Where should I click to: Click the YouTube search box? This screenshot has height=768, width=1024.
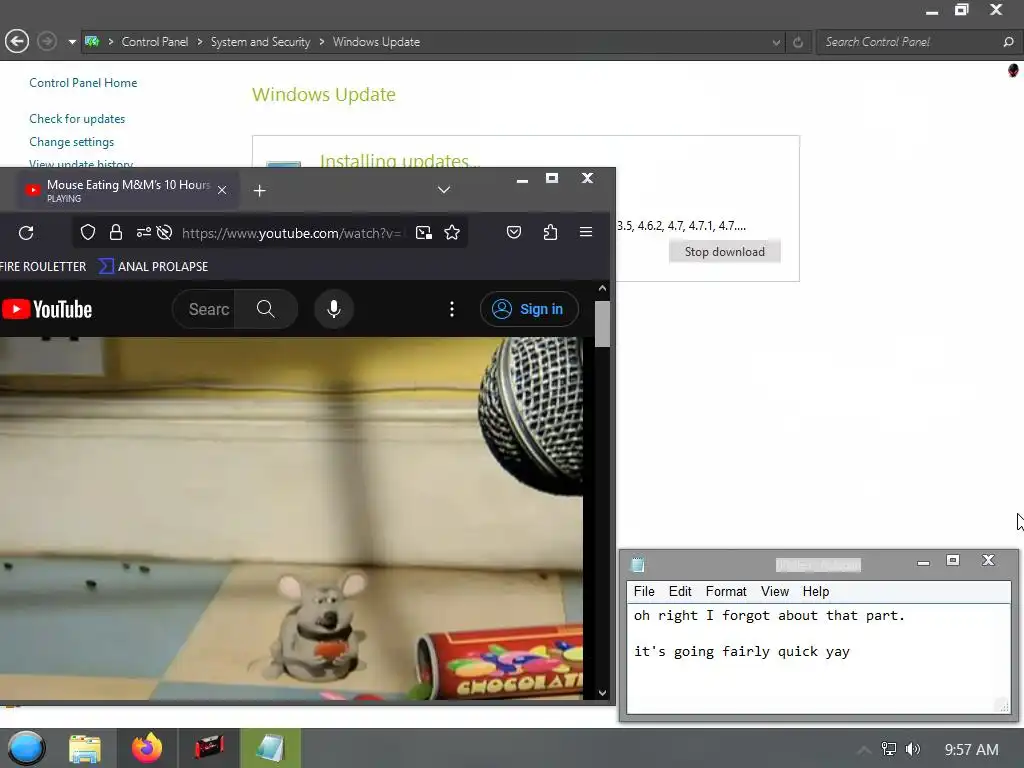click(x=204, y=309)
